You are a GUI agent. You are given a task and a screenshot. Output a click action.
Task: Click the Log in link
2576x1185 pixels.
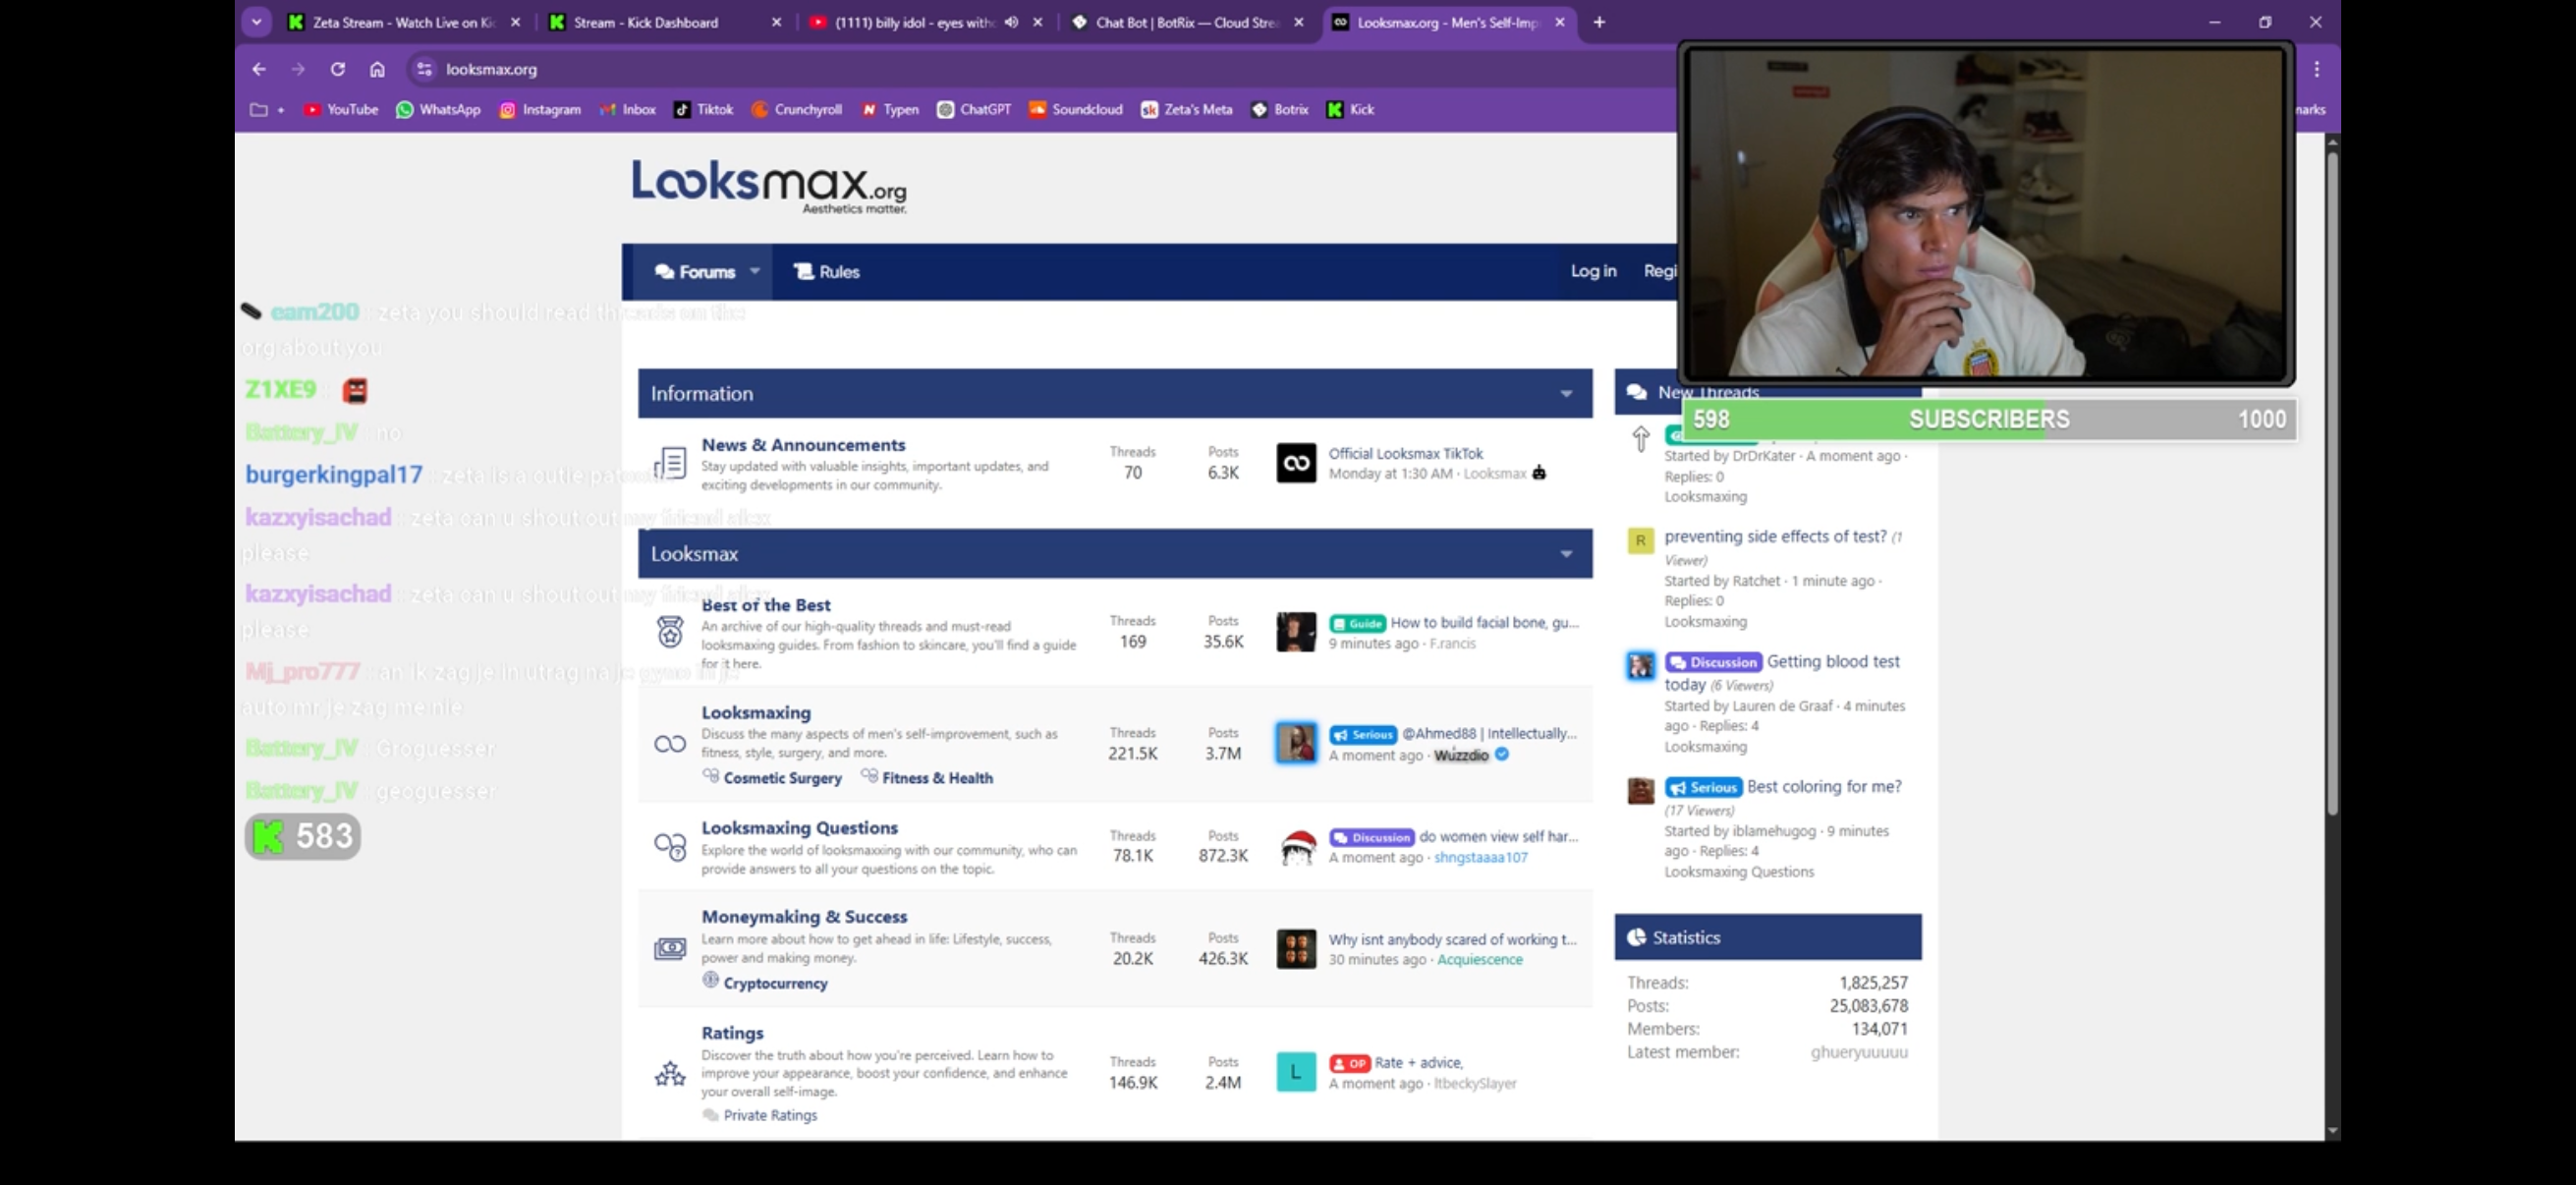tap(1592, 271)
